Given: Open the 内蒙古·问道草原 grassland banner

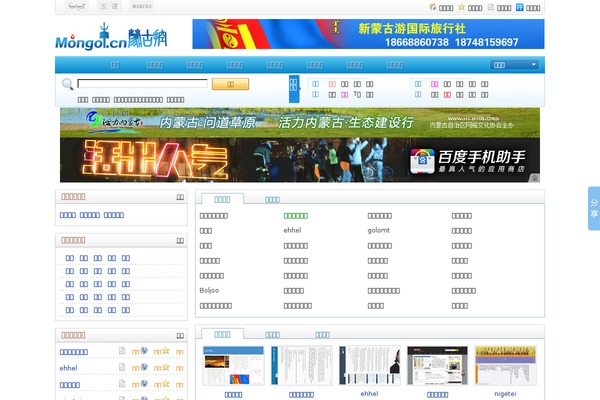Looking at the screenshot, I should point(300,122).
